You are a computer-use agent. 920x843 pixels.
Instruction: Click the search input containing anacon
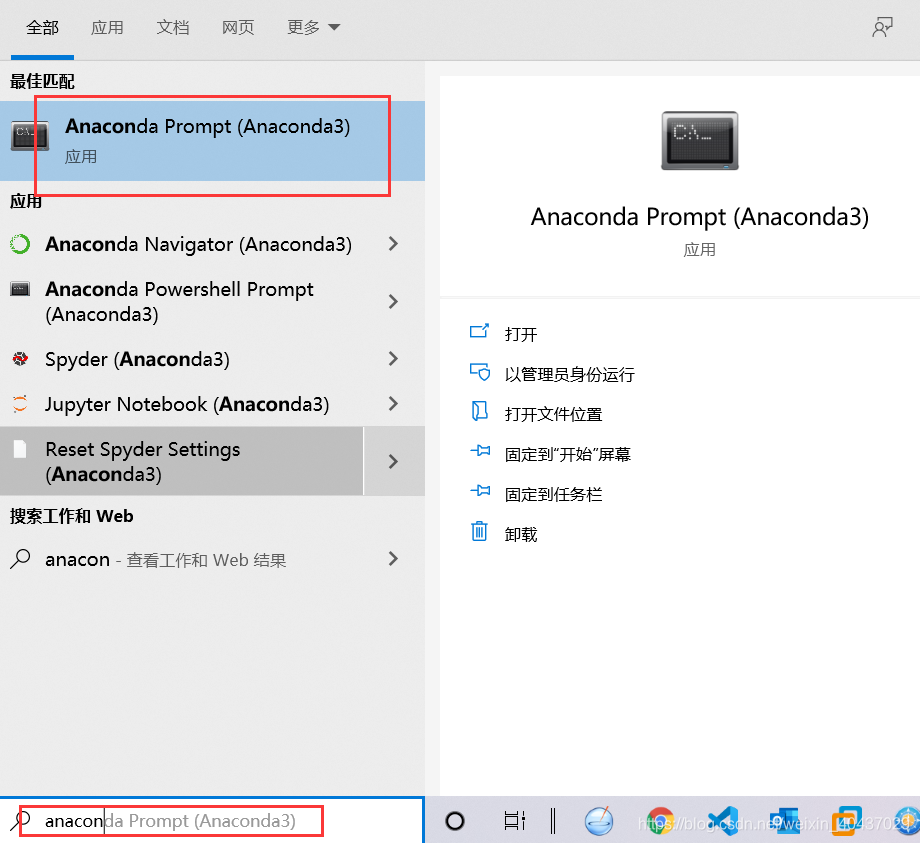211,820
